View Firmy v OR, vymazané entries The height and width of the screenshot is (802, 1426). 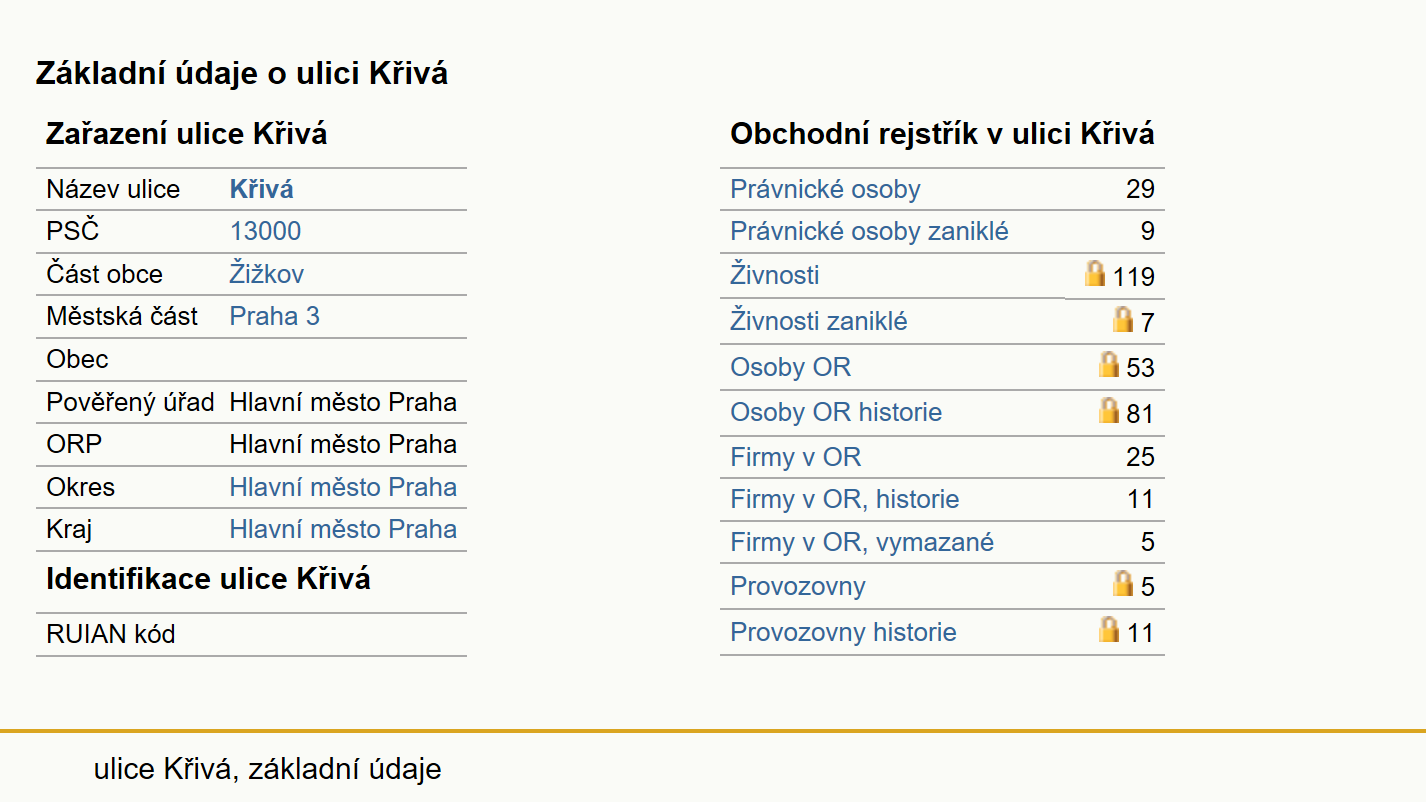pyautogui.click(x=862, y=542)
